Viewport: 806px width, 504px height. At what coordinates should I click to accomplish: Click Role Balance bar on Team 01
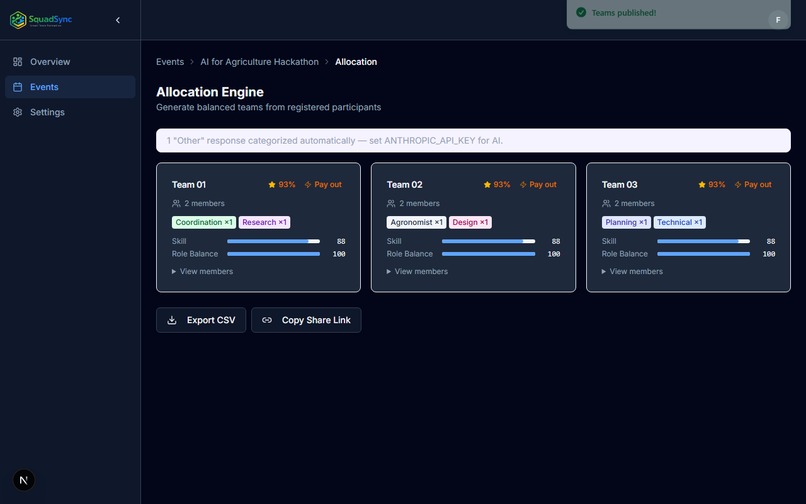coord(273,254)
